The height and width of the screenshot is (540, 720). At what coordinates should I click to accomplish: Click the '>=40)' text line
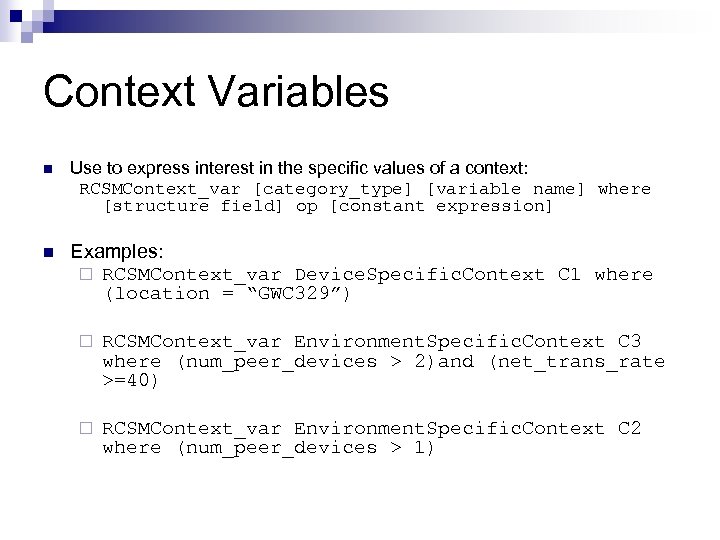coord(131,380)
